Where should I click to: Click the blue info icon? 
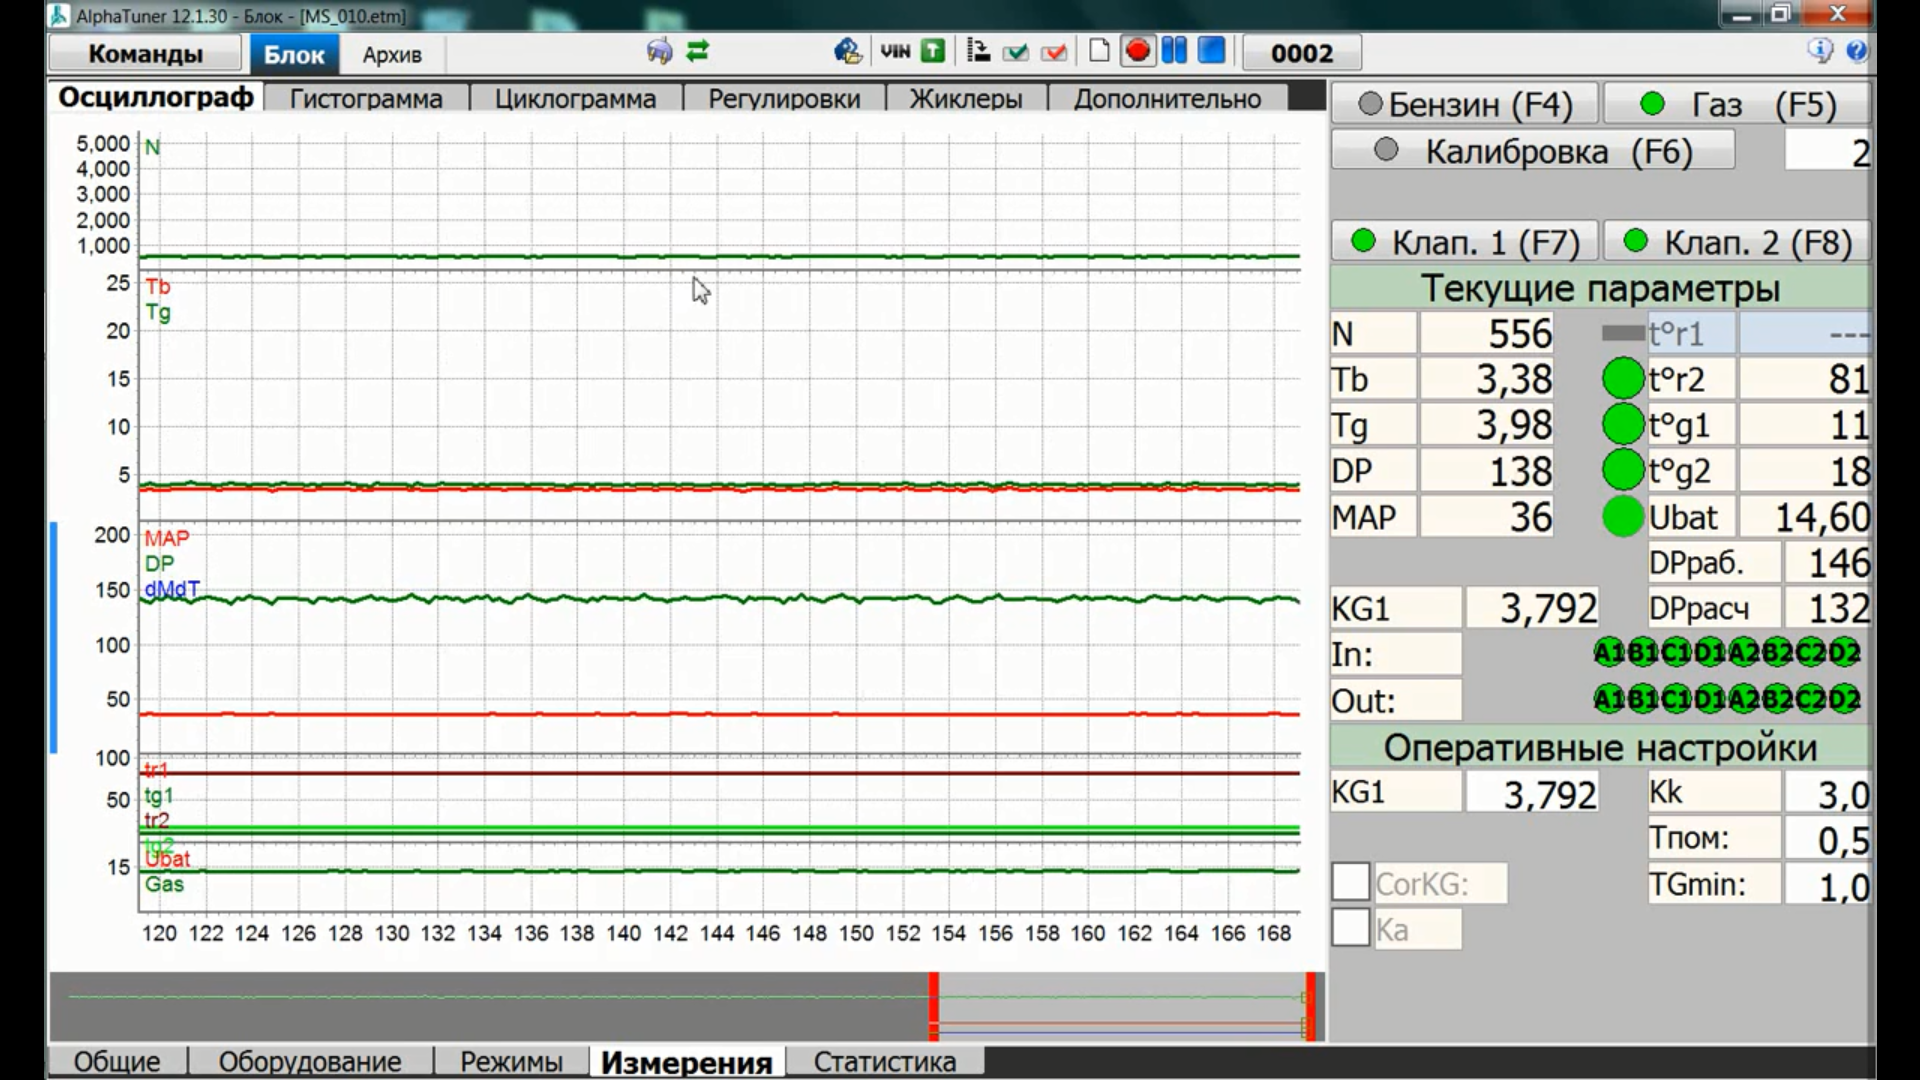click(1819, 51)
